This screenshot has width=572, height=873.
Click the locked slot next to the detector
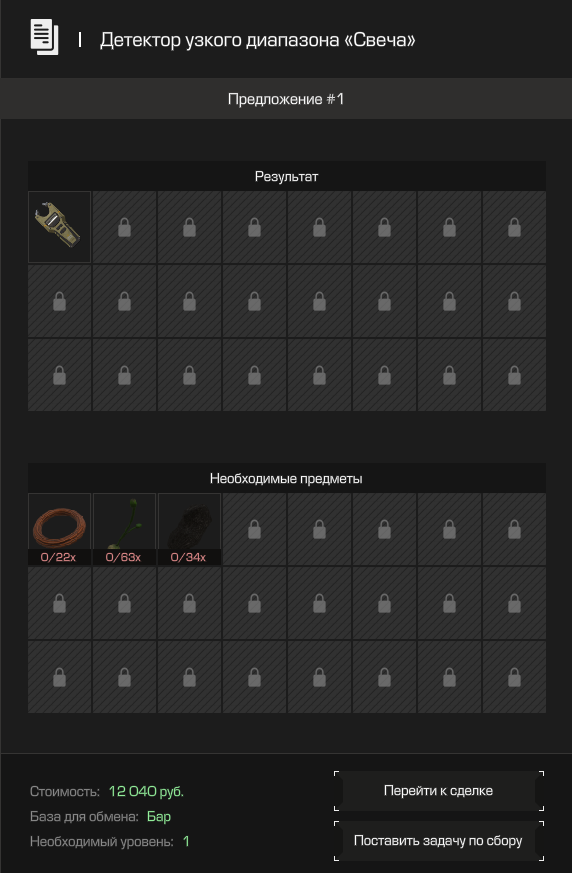click(x=124, y=227)
